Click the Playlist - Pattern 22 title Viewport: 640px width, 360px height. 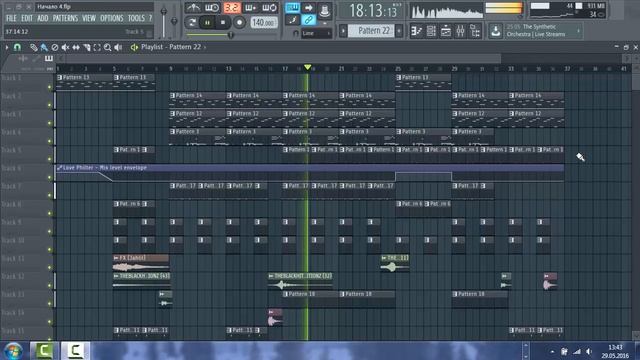tap(171, 47)
